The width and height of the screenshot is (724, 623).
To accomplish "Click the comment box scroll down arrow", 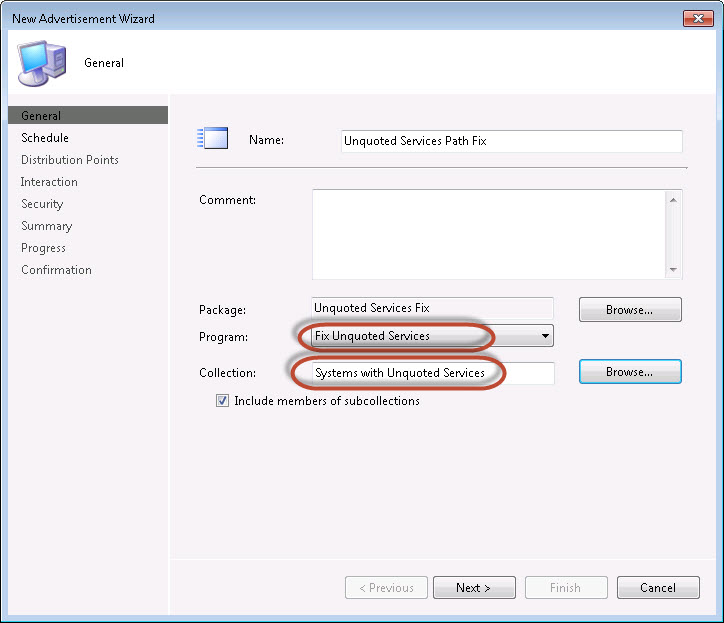I will click(673, 270).
